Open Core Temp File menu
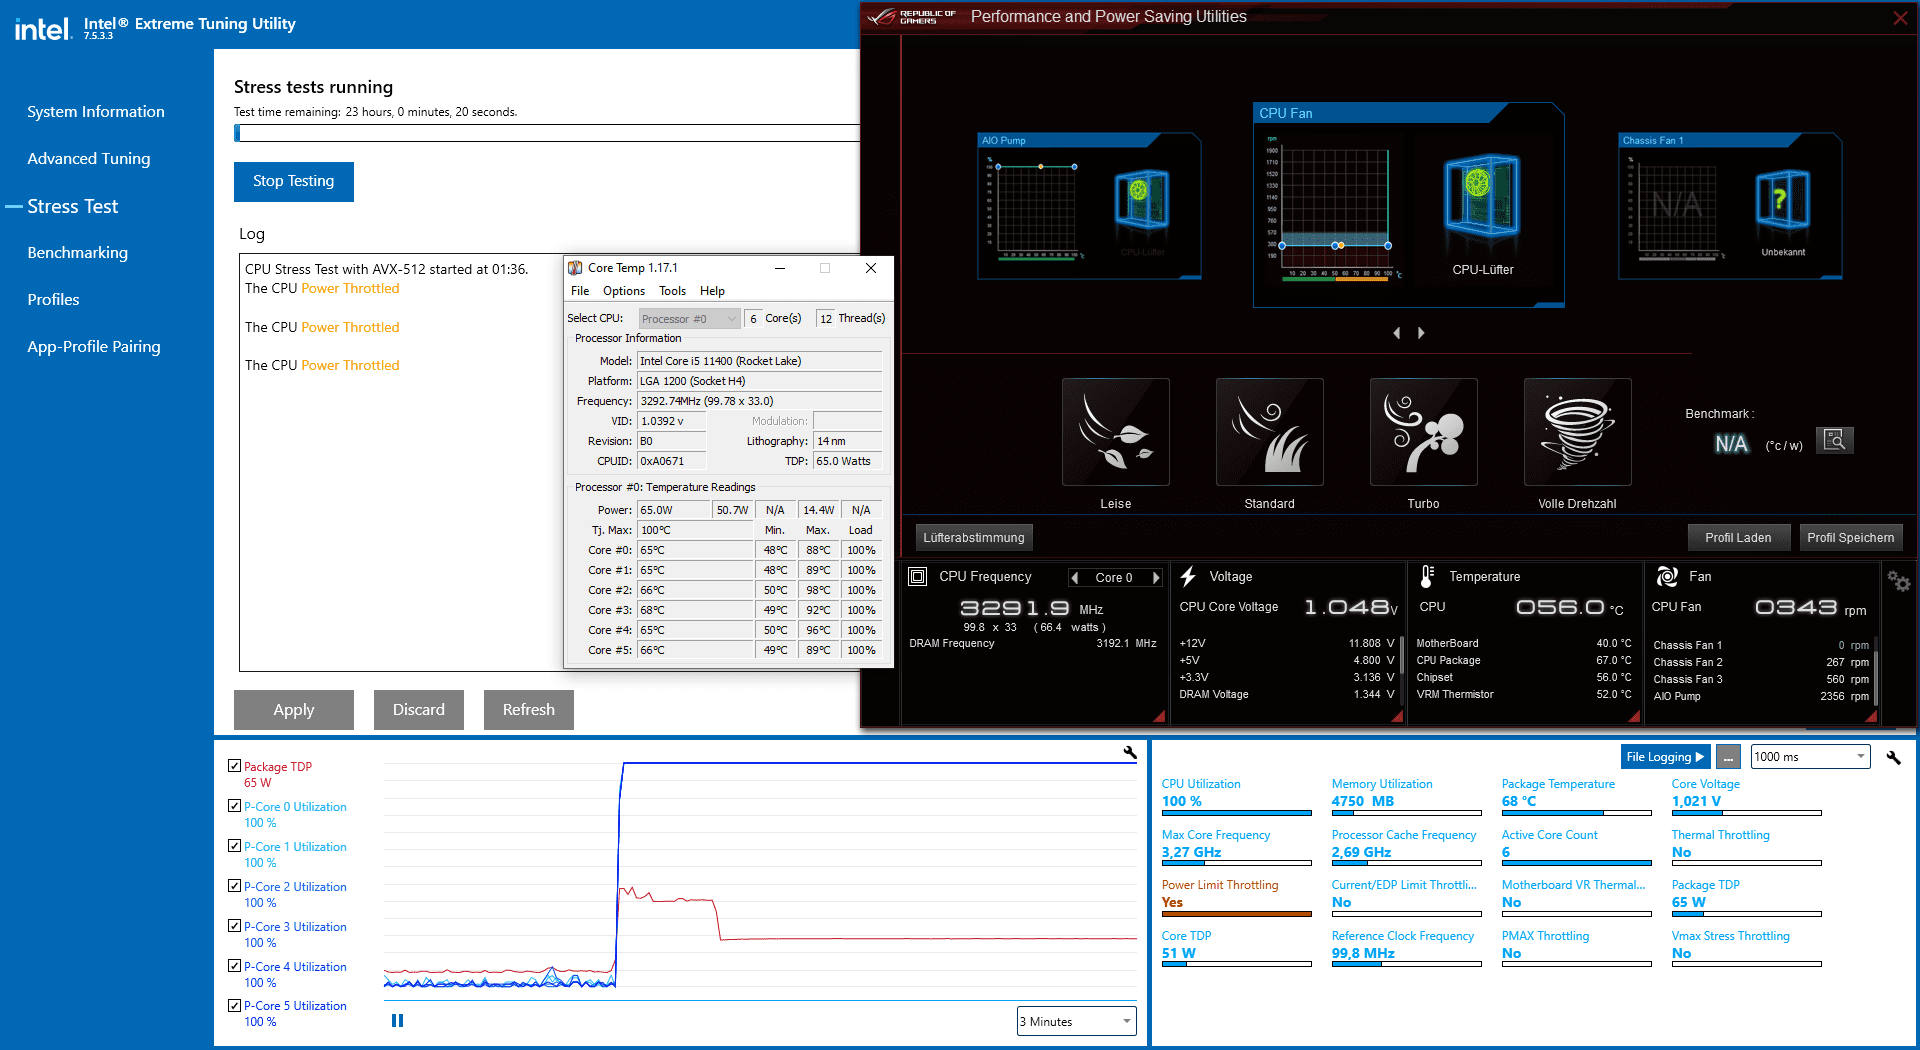 point(580,291)
